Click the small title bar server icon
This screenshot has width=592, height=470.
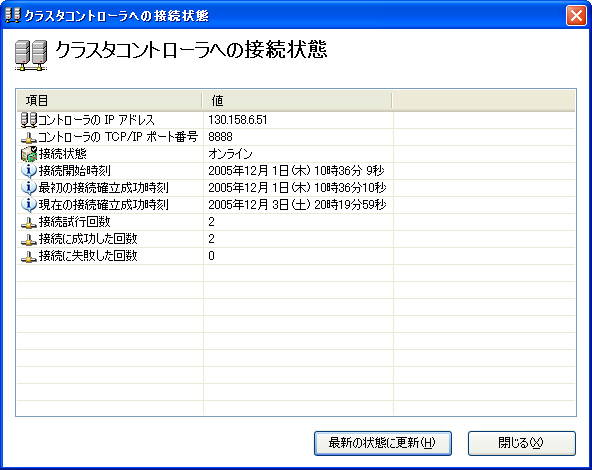click(x=13, y=15)
